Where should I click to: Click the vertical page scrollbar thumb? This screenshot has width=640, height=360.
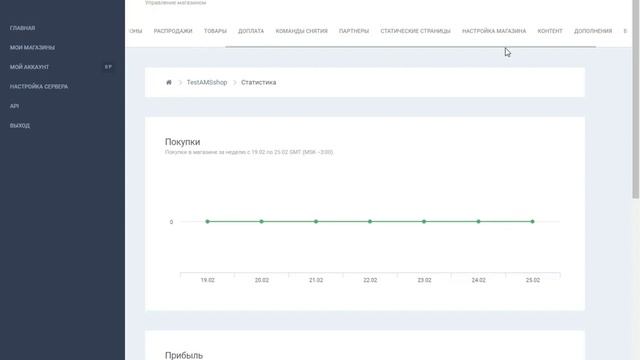(636, 100)
